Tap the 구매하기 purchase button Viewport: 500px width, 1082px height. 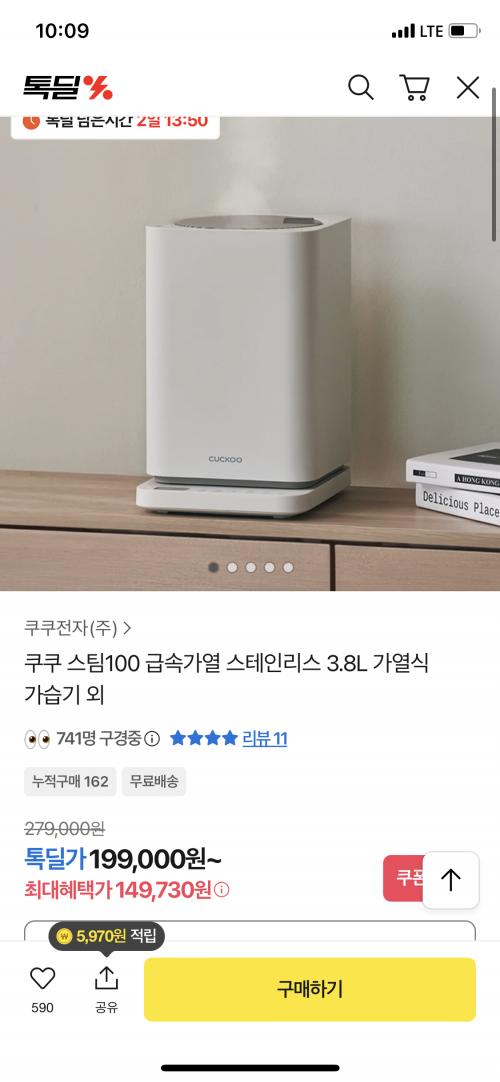point(310,989)
